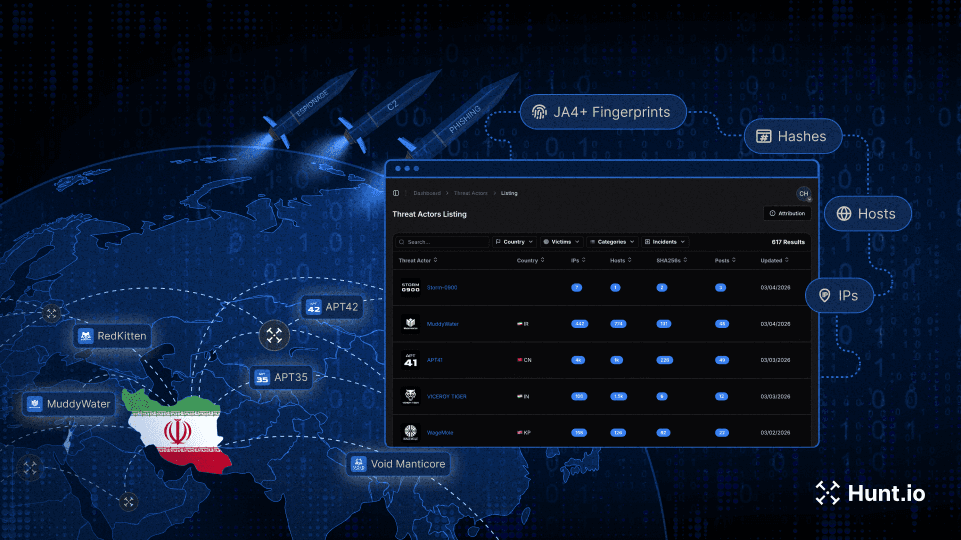Click the APT35 badge icon on the map
961x540 pixels.
pyautogui.click(x=262, y=377)
